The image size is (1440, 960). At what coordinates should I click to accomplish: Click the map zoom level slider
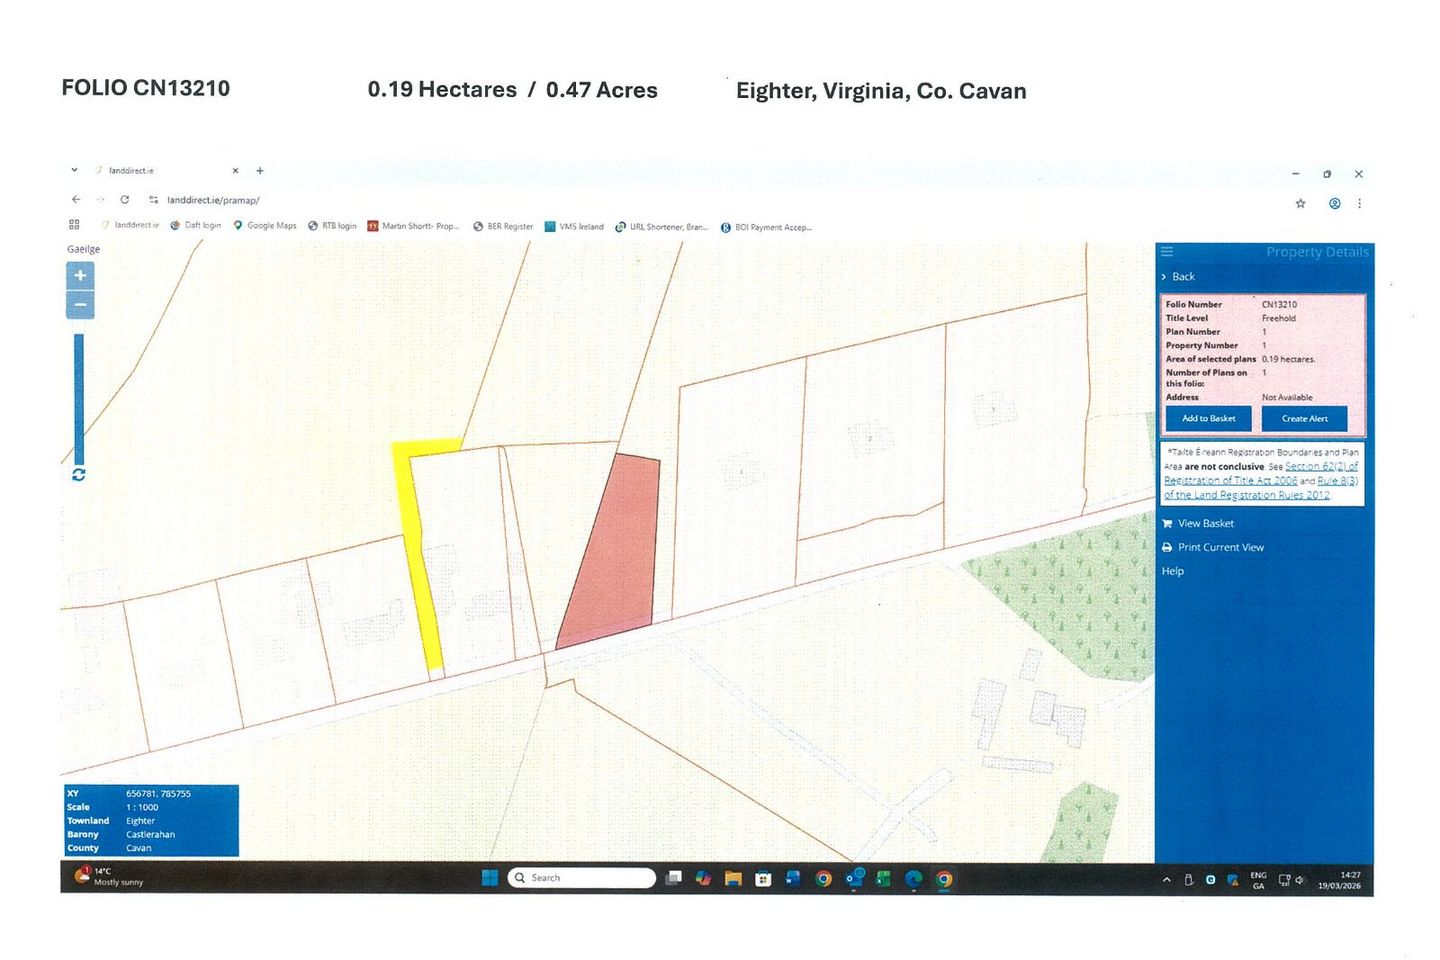tap(79, 400)
